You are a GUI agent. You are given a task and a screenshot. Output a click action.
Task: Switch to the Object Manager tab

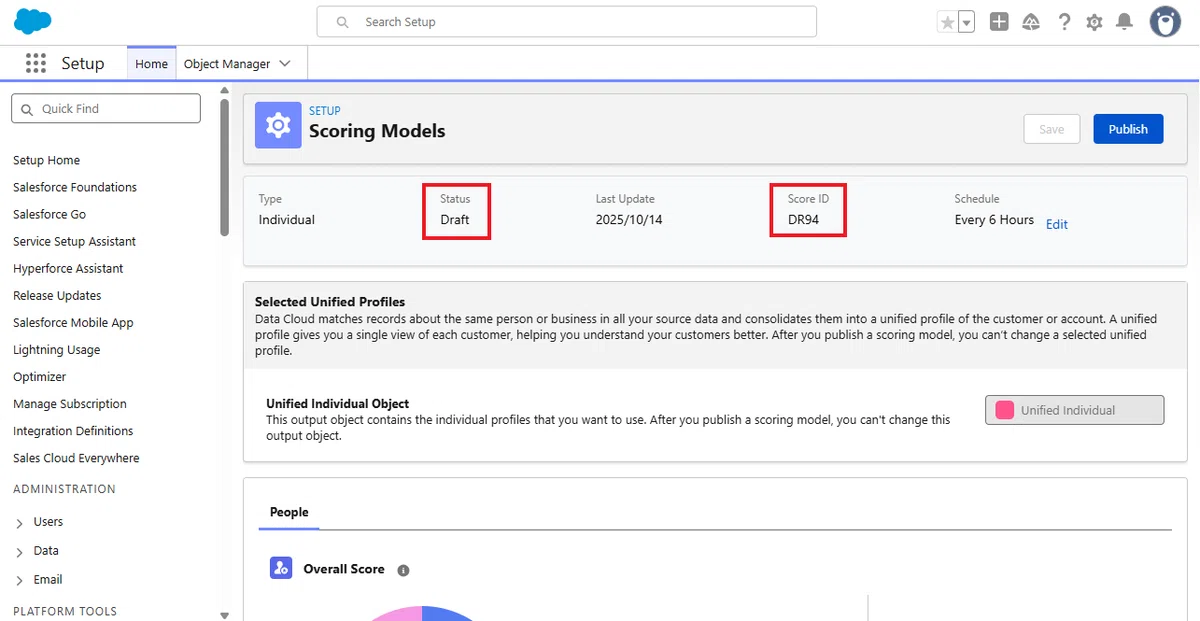click(227, 64)
